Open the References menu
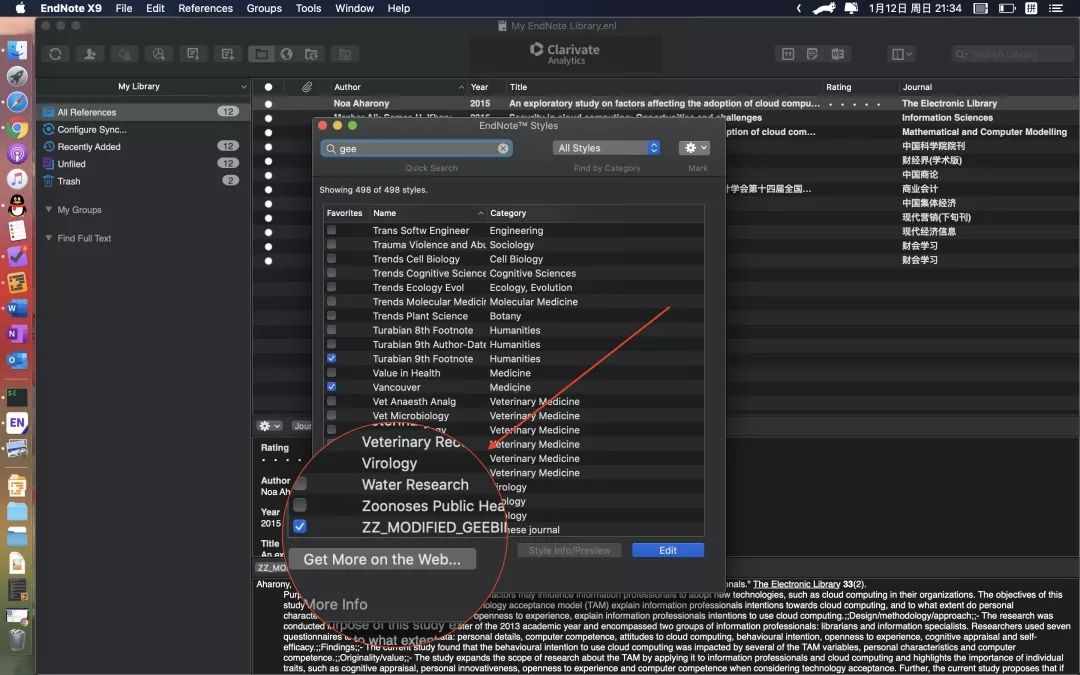Viewport: 1080px width, 675px height. [205, 8]
